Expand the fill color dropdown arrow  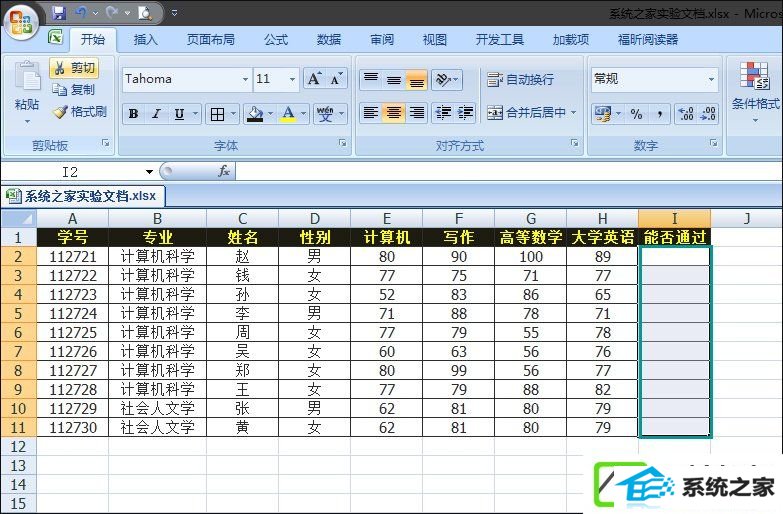270,114
